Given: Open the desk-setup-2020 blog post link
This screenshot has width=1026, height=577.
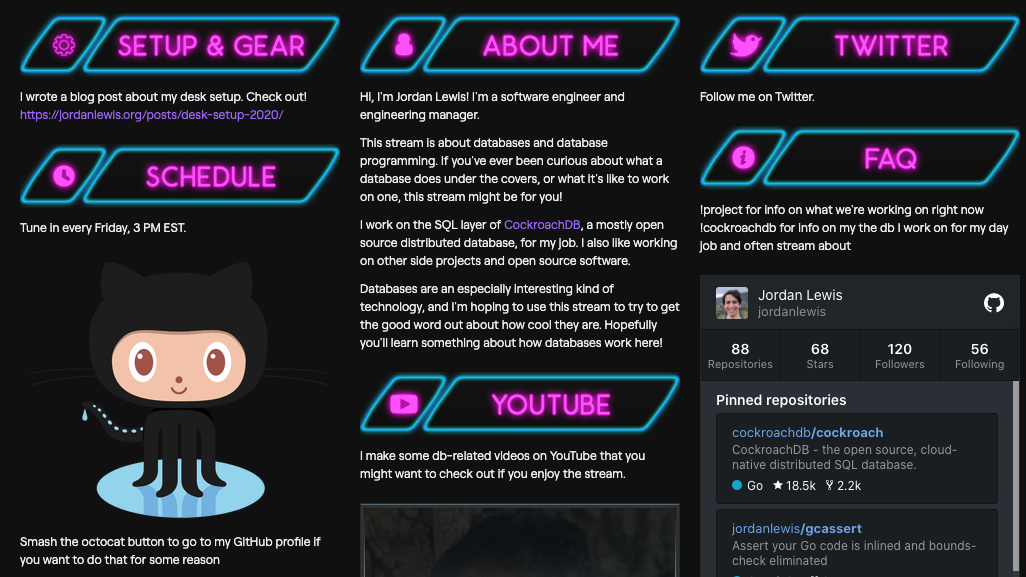Looking at the screenshot, I should point(151,114).
